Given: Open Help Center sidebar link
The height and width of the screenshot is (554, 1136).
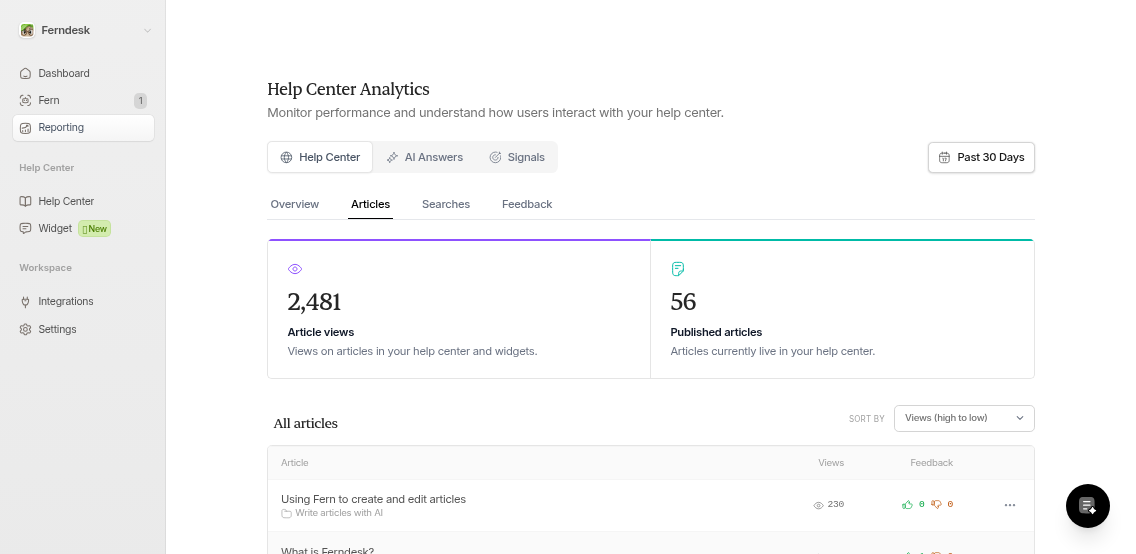Looking at the screenshot, I should [x=83, y=201].
